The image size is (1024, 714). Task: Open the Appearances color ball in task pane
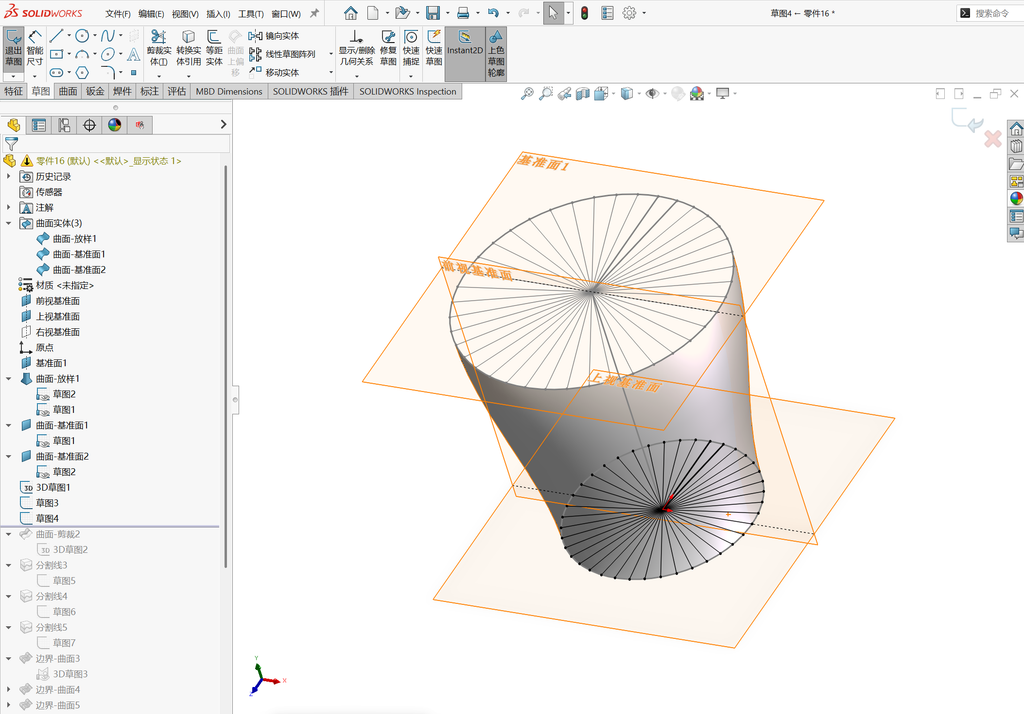coord(1016,198)
